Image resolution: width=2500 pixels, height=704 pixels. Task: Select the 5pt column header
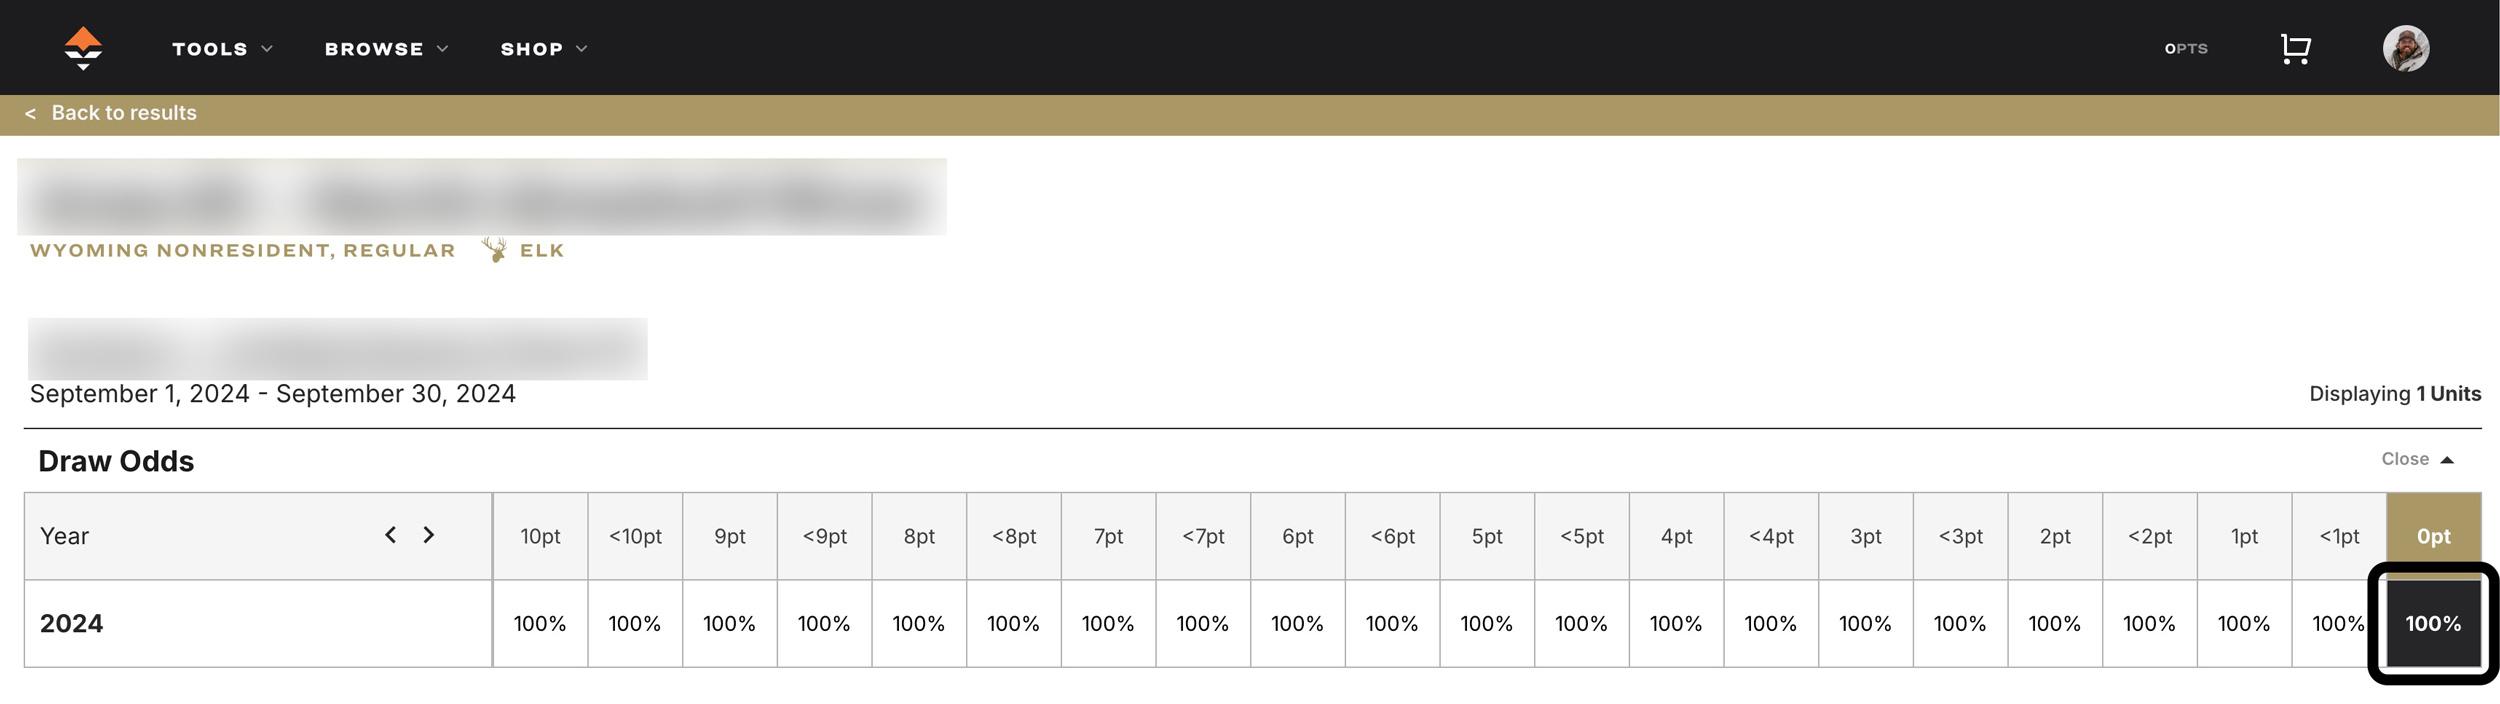click(x=1486, y=536)
